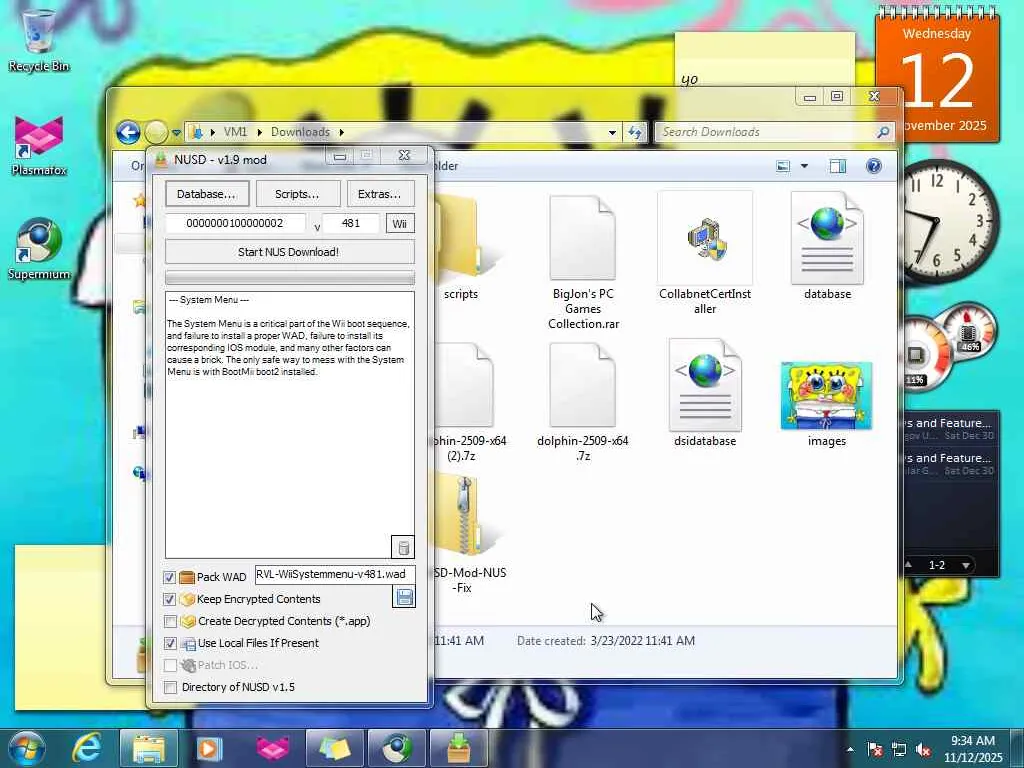This screenshot has width=1024, height=768.
Task: Show hidden tray icons arrow
Action: click(850, 750)
